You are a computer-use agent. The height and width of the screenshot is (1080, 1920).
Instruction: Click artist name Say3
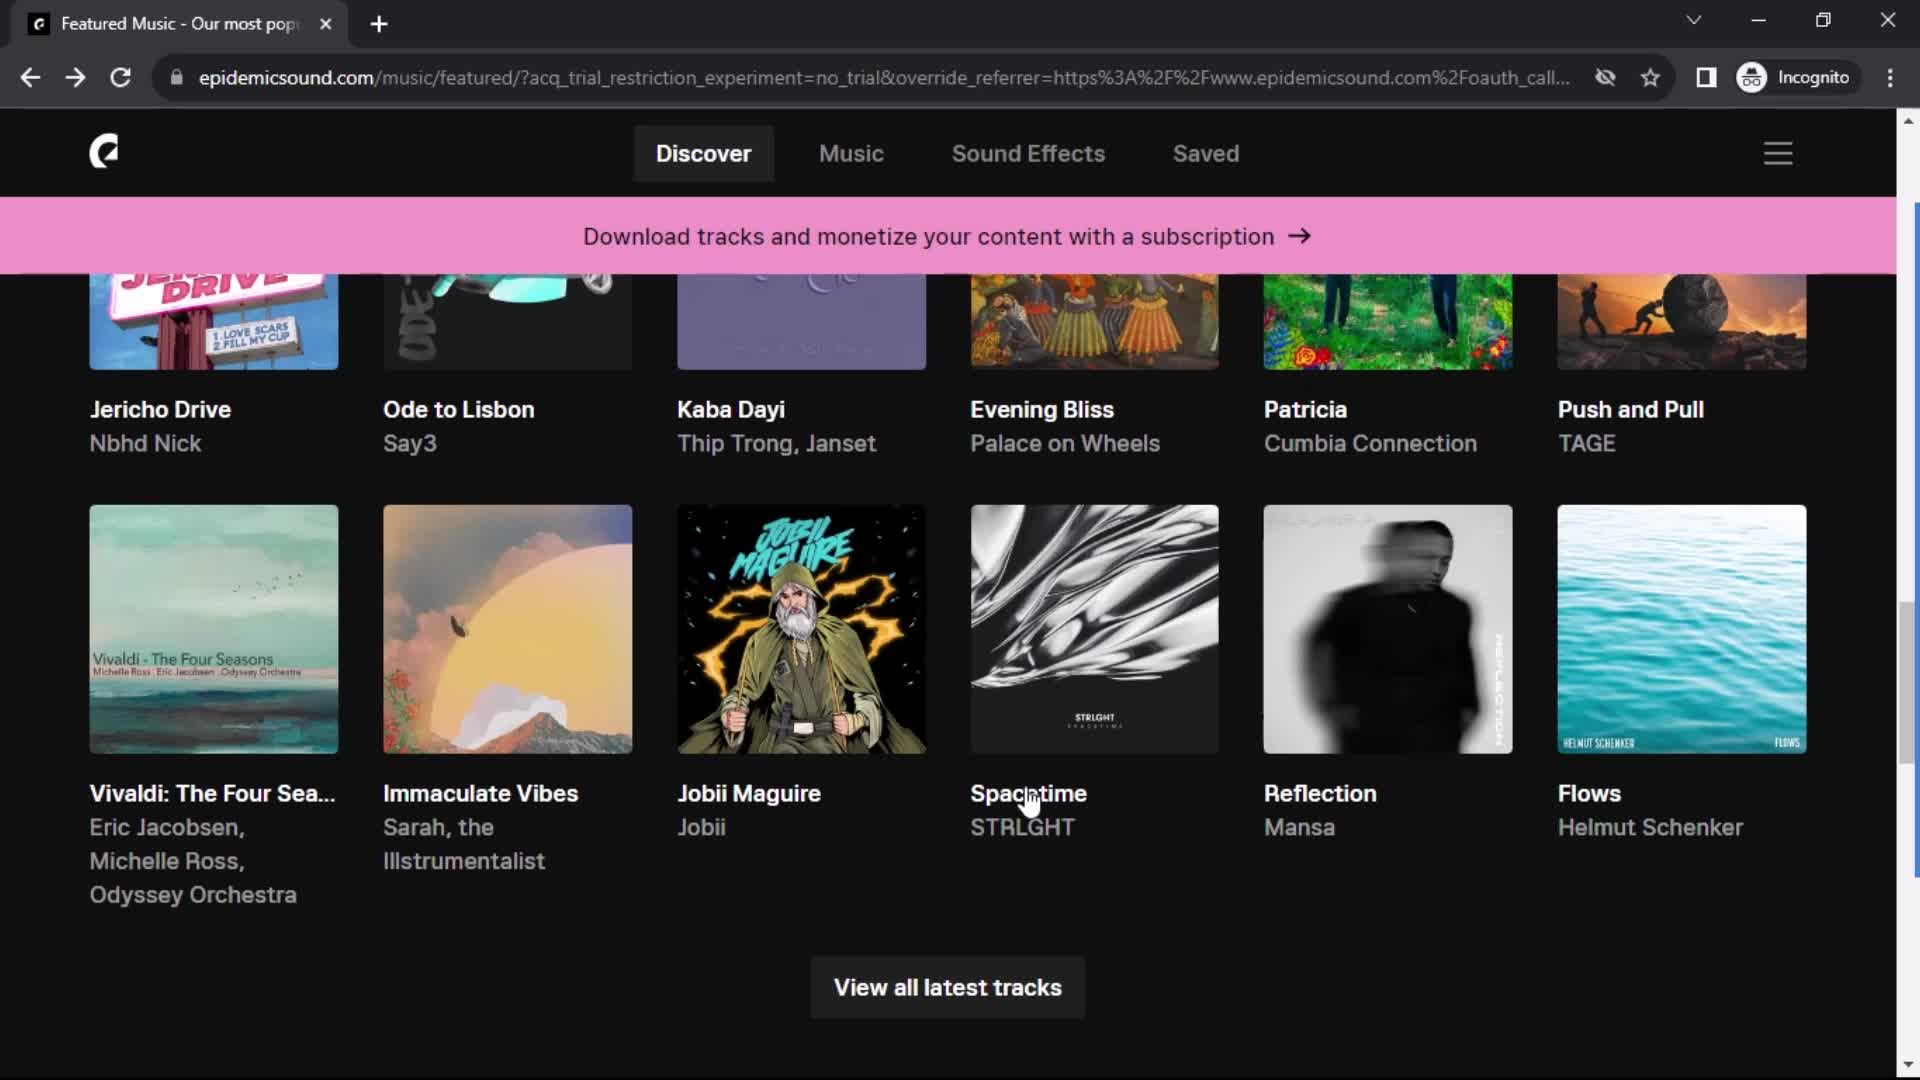[x=410, y=444]
